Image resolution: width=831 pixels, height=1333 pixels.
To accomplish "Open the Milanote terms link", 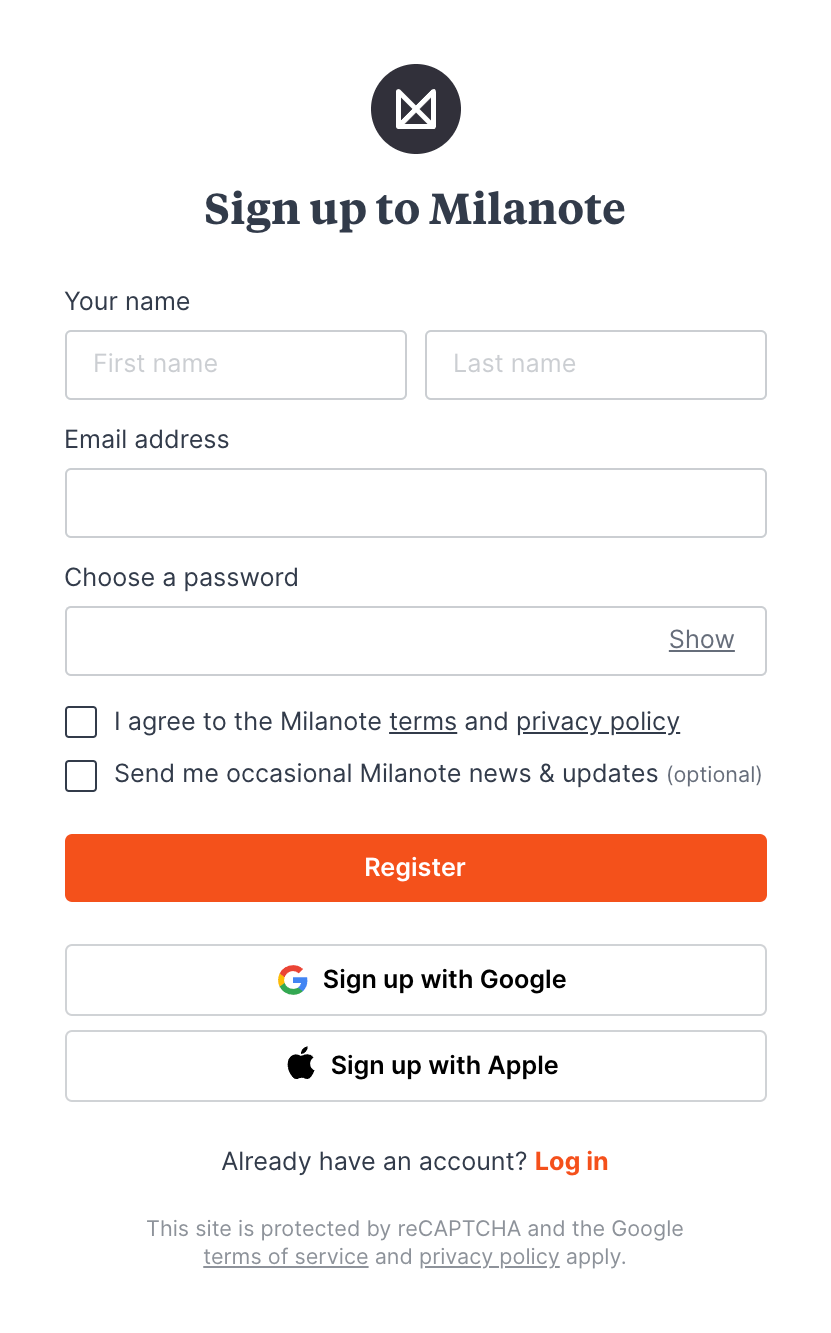I will [422, 721].
